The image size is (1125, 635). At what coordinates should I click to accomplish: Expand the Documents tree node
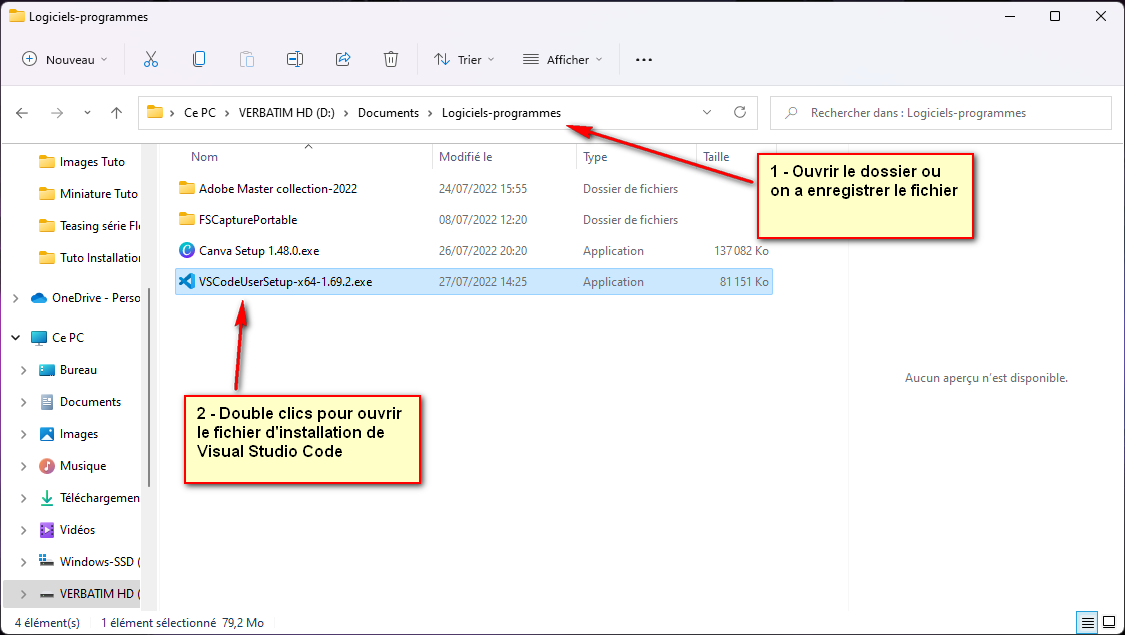pos(23,402)
